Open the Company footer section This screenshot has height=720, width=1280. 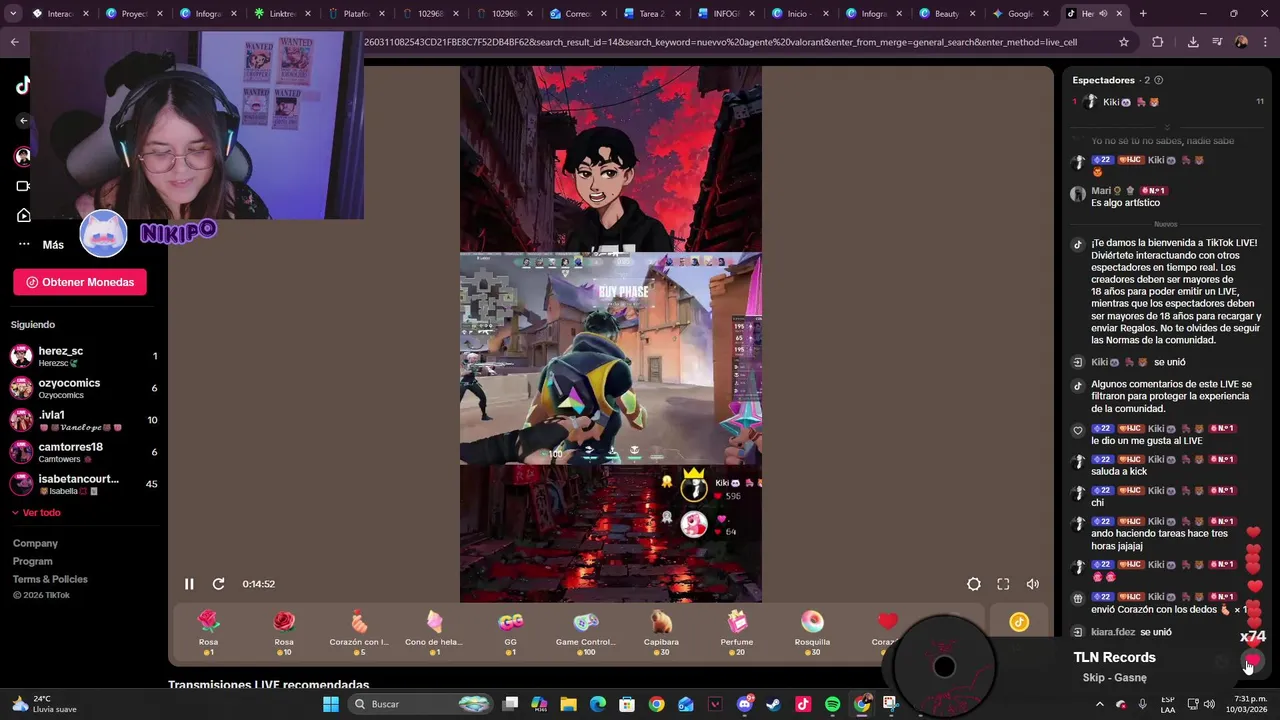click(x=35, y=543)
